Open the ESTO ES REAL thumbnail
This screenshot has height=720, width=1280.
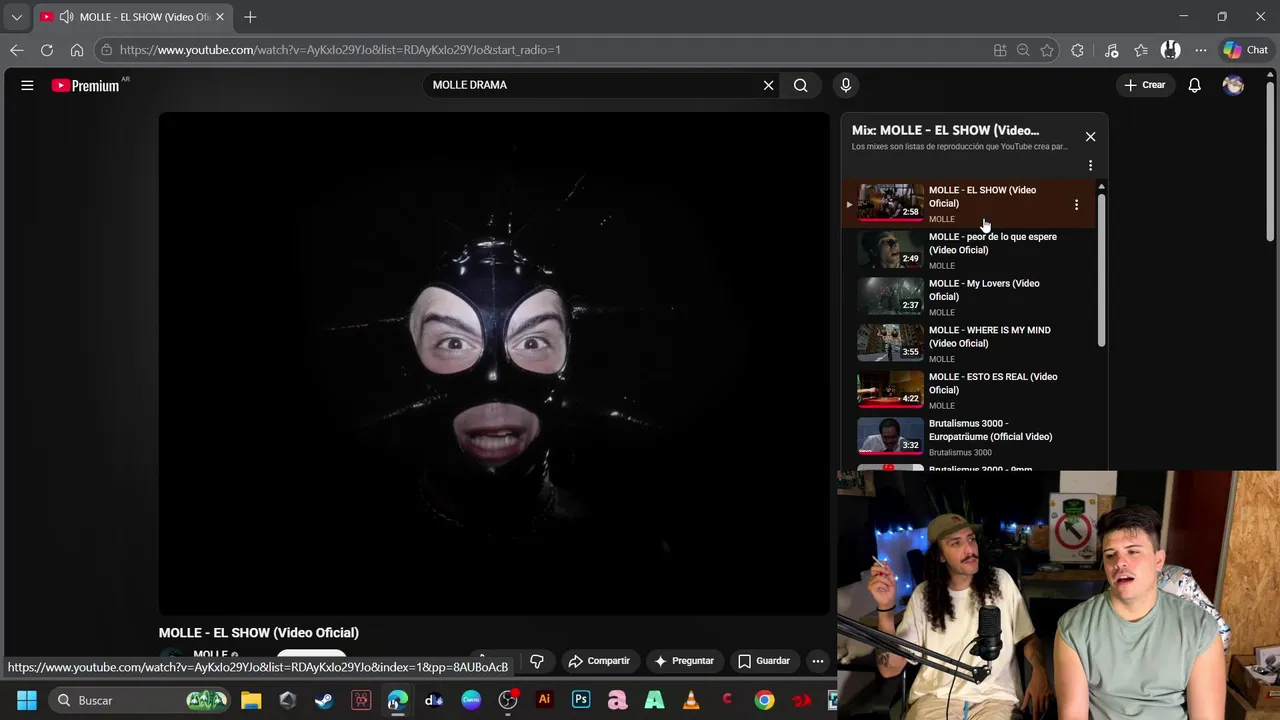890,389
